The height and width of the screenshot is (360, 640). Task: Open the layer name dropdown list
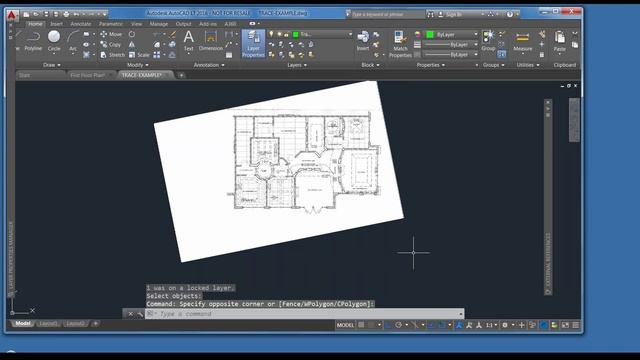pos(350,34)
